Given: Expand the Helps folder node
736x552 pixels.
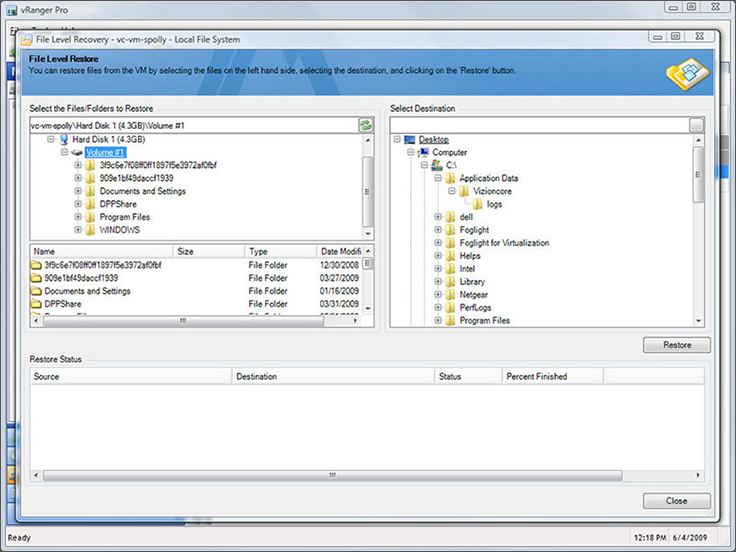Looking at the screenshot, I should (x=438, y=256).
